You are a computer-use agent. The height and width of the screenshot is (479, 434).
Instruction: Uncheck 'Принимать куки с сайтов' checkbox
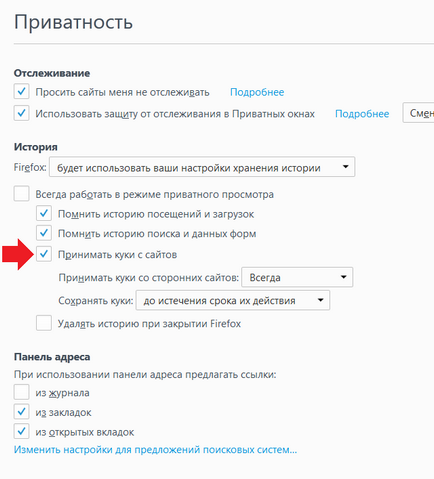(x=44, y=254)
